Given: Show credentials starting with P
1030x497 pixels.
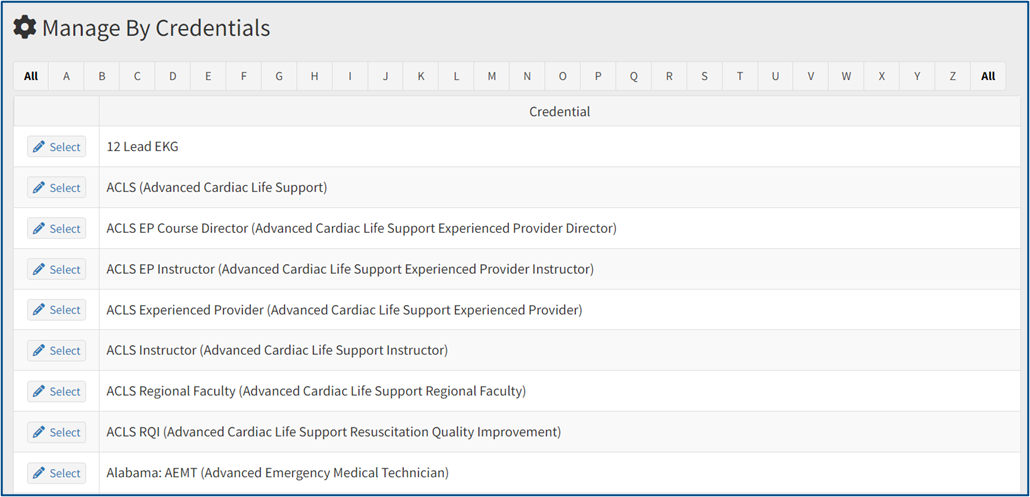Looking at the screenshot, I should coord(598,76).
